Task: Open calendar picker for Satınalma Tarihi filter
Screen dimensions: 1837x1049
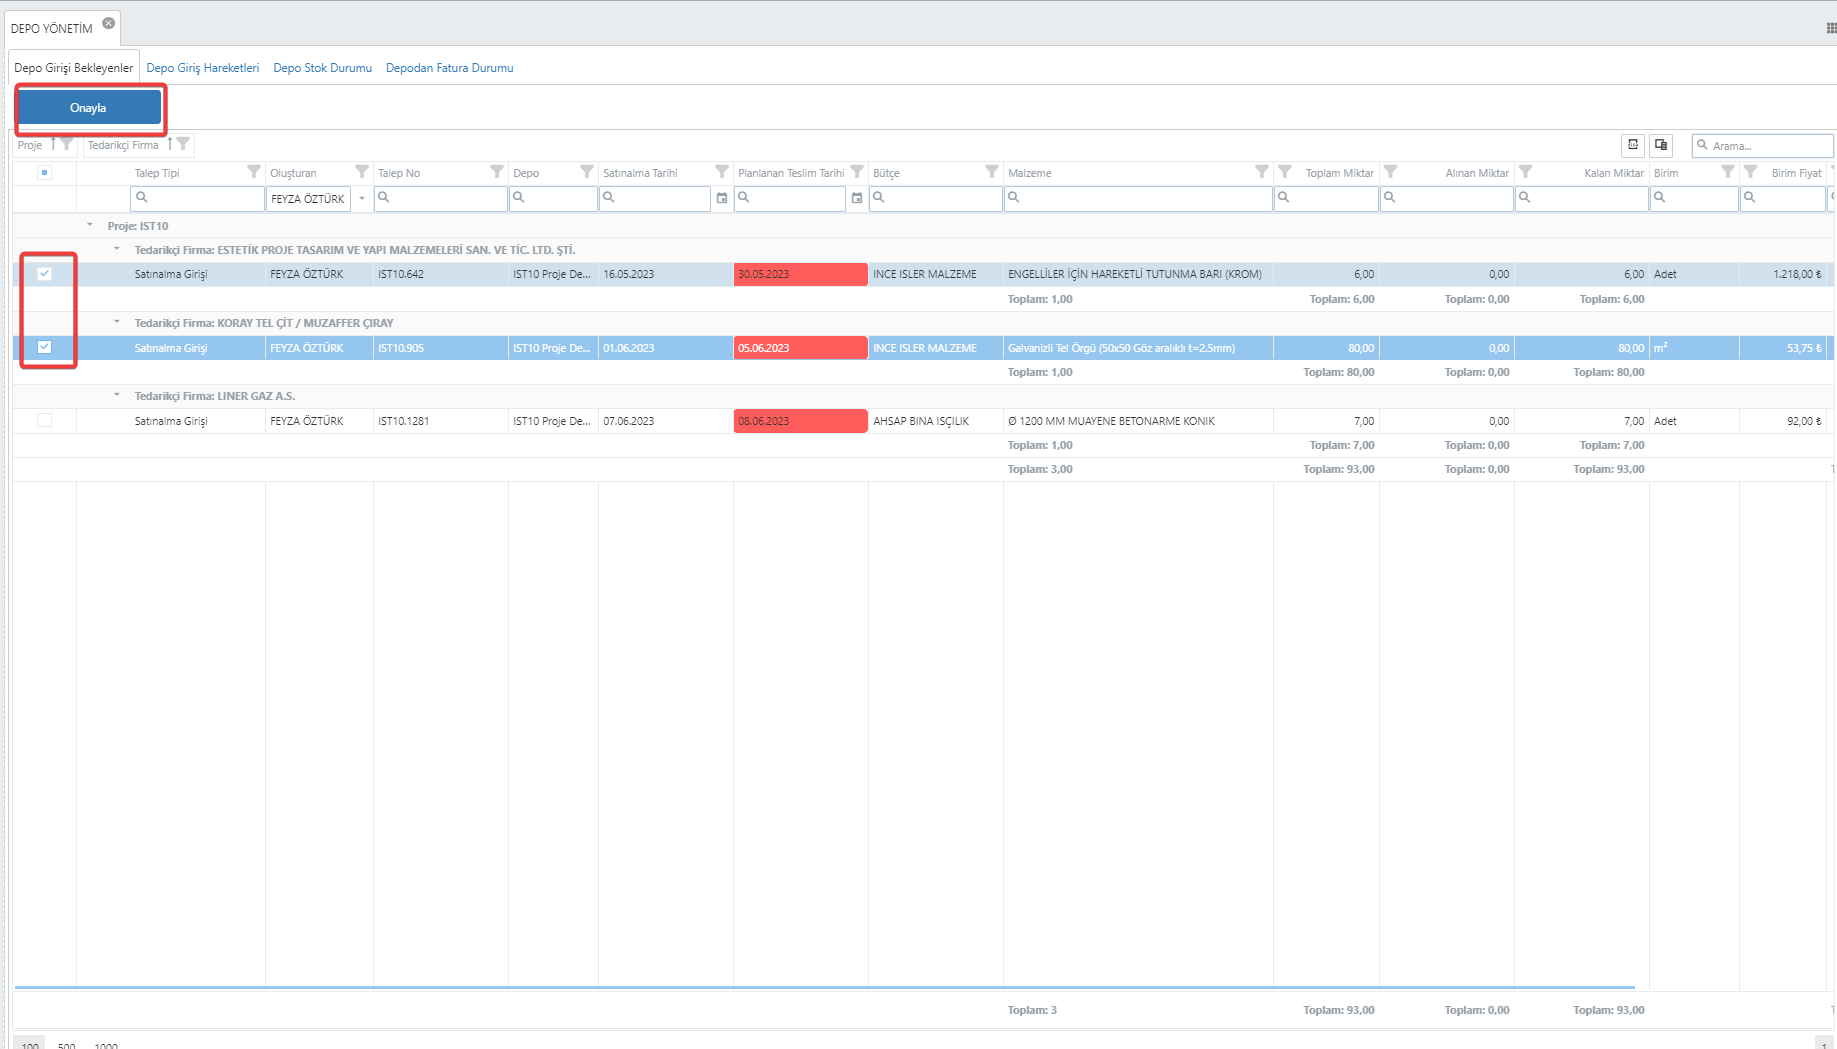Action: (722, 198)
